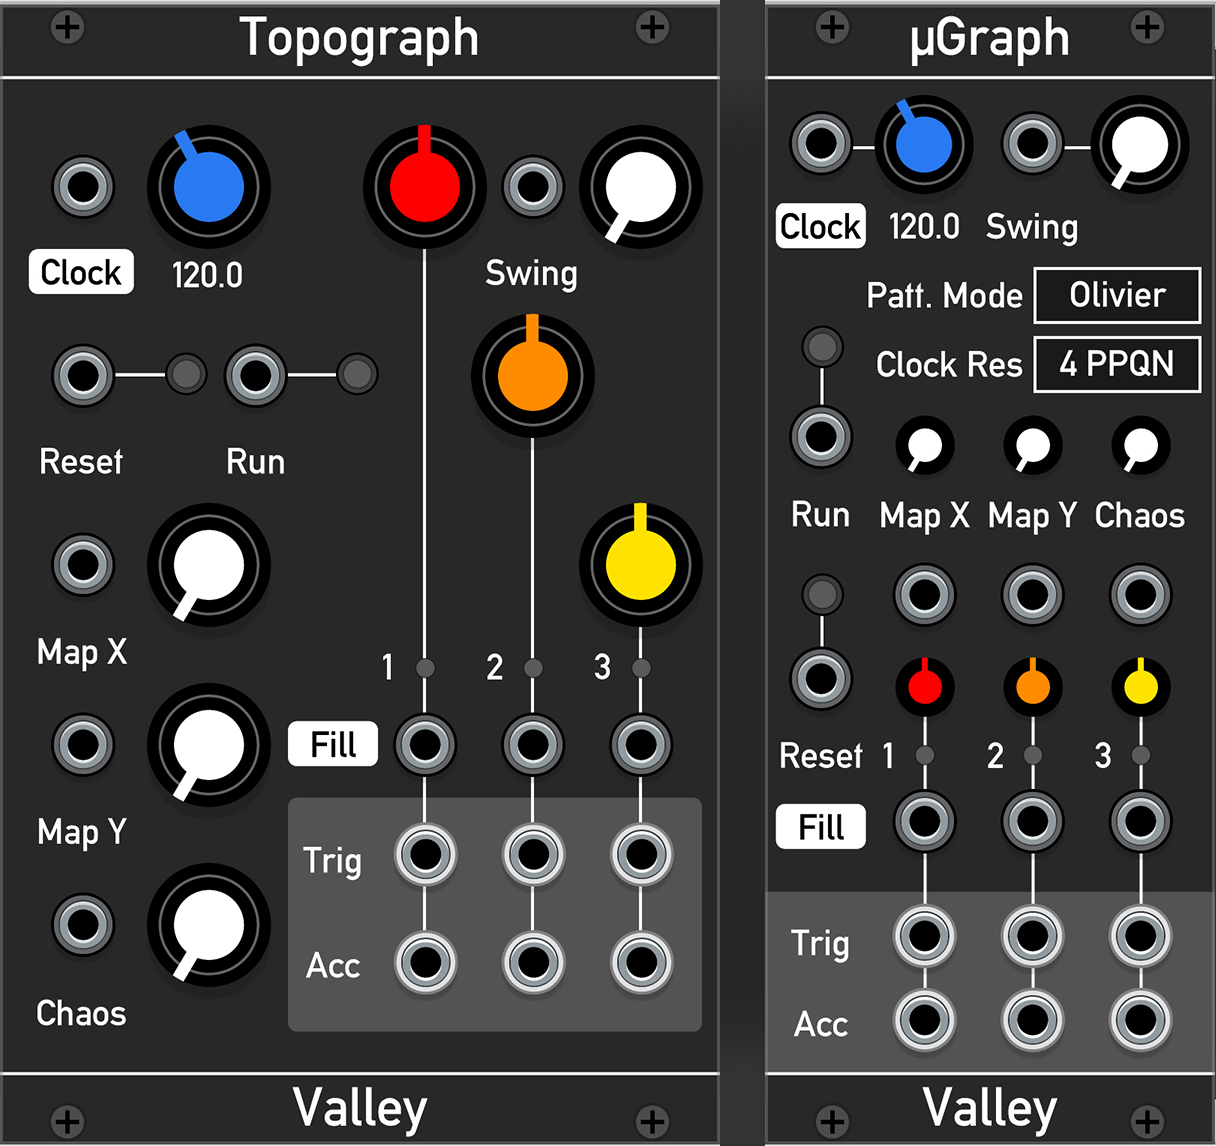Viewport: 1216px width, 1146px height.
Task: Click the Map Y knob on Topograph
Action: (207, 745)
